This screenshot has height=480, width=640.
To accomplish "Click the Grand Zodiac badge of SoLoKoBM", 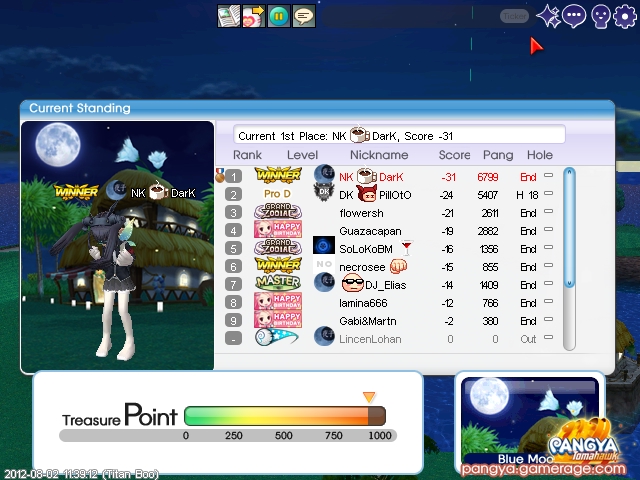I will coord(278,247).
